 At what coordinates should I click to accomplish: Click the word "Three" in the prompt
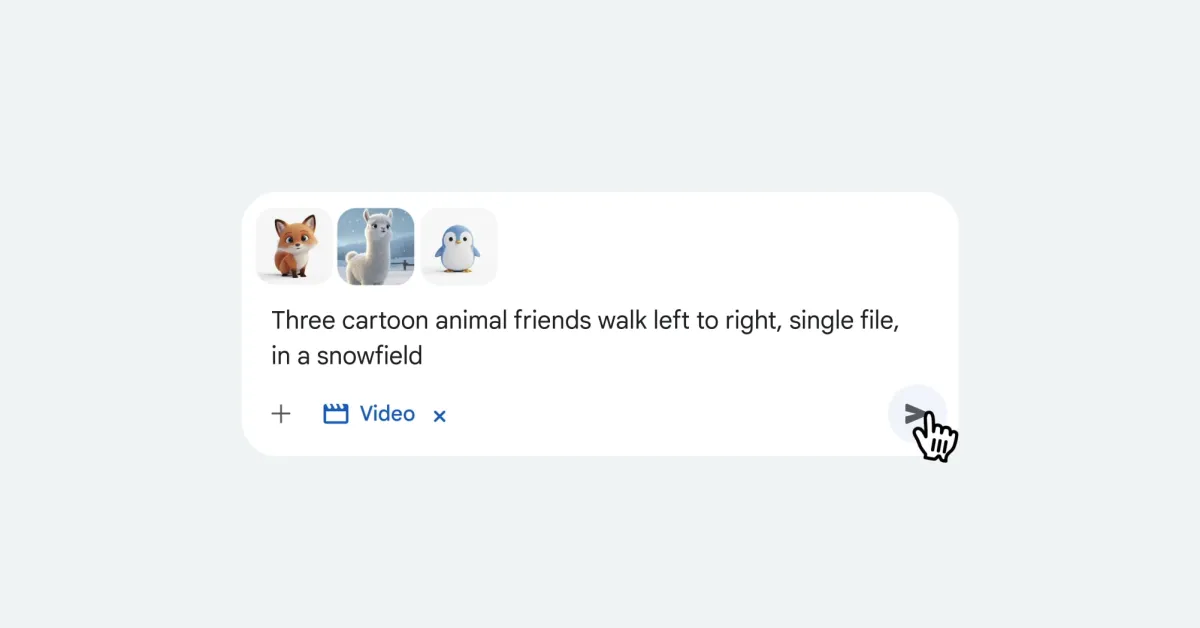[x=305, y=321]
